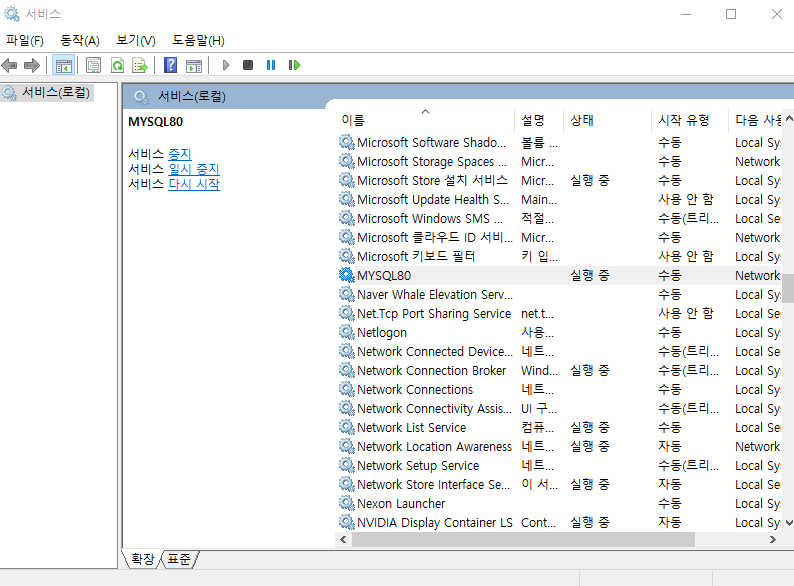This screenshot has width=794, height=586.
Task: Open the 도움말(H) menu
Action: [x=198, y=41]
